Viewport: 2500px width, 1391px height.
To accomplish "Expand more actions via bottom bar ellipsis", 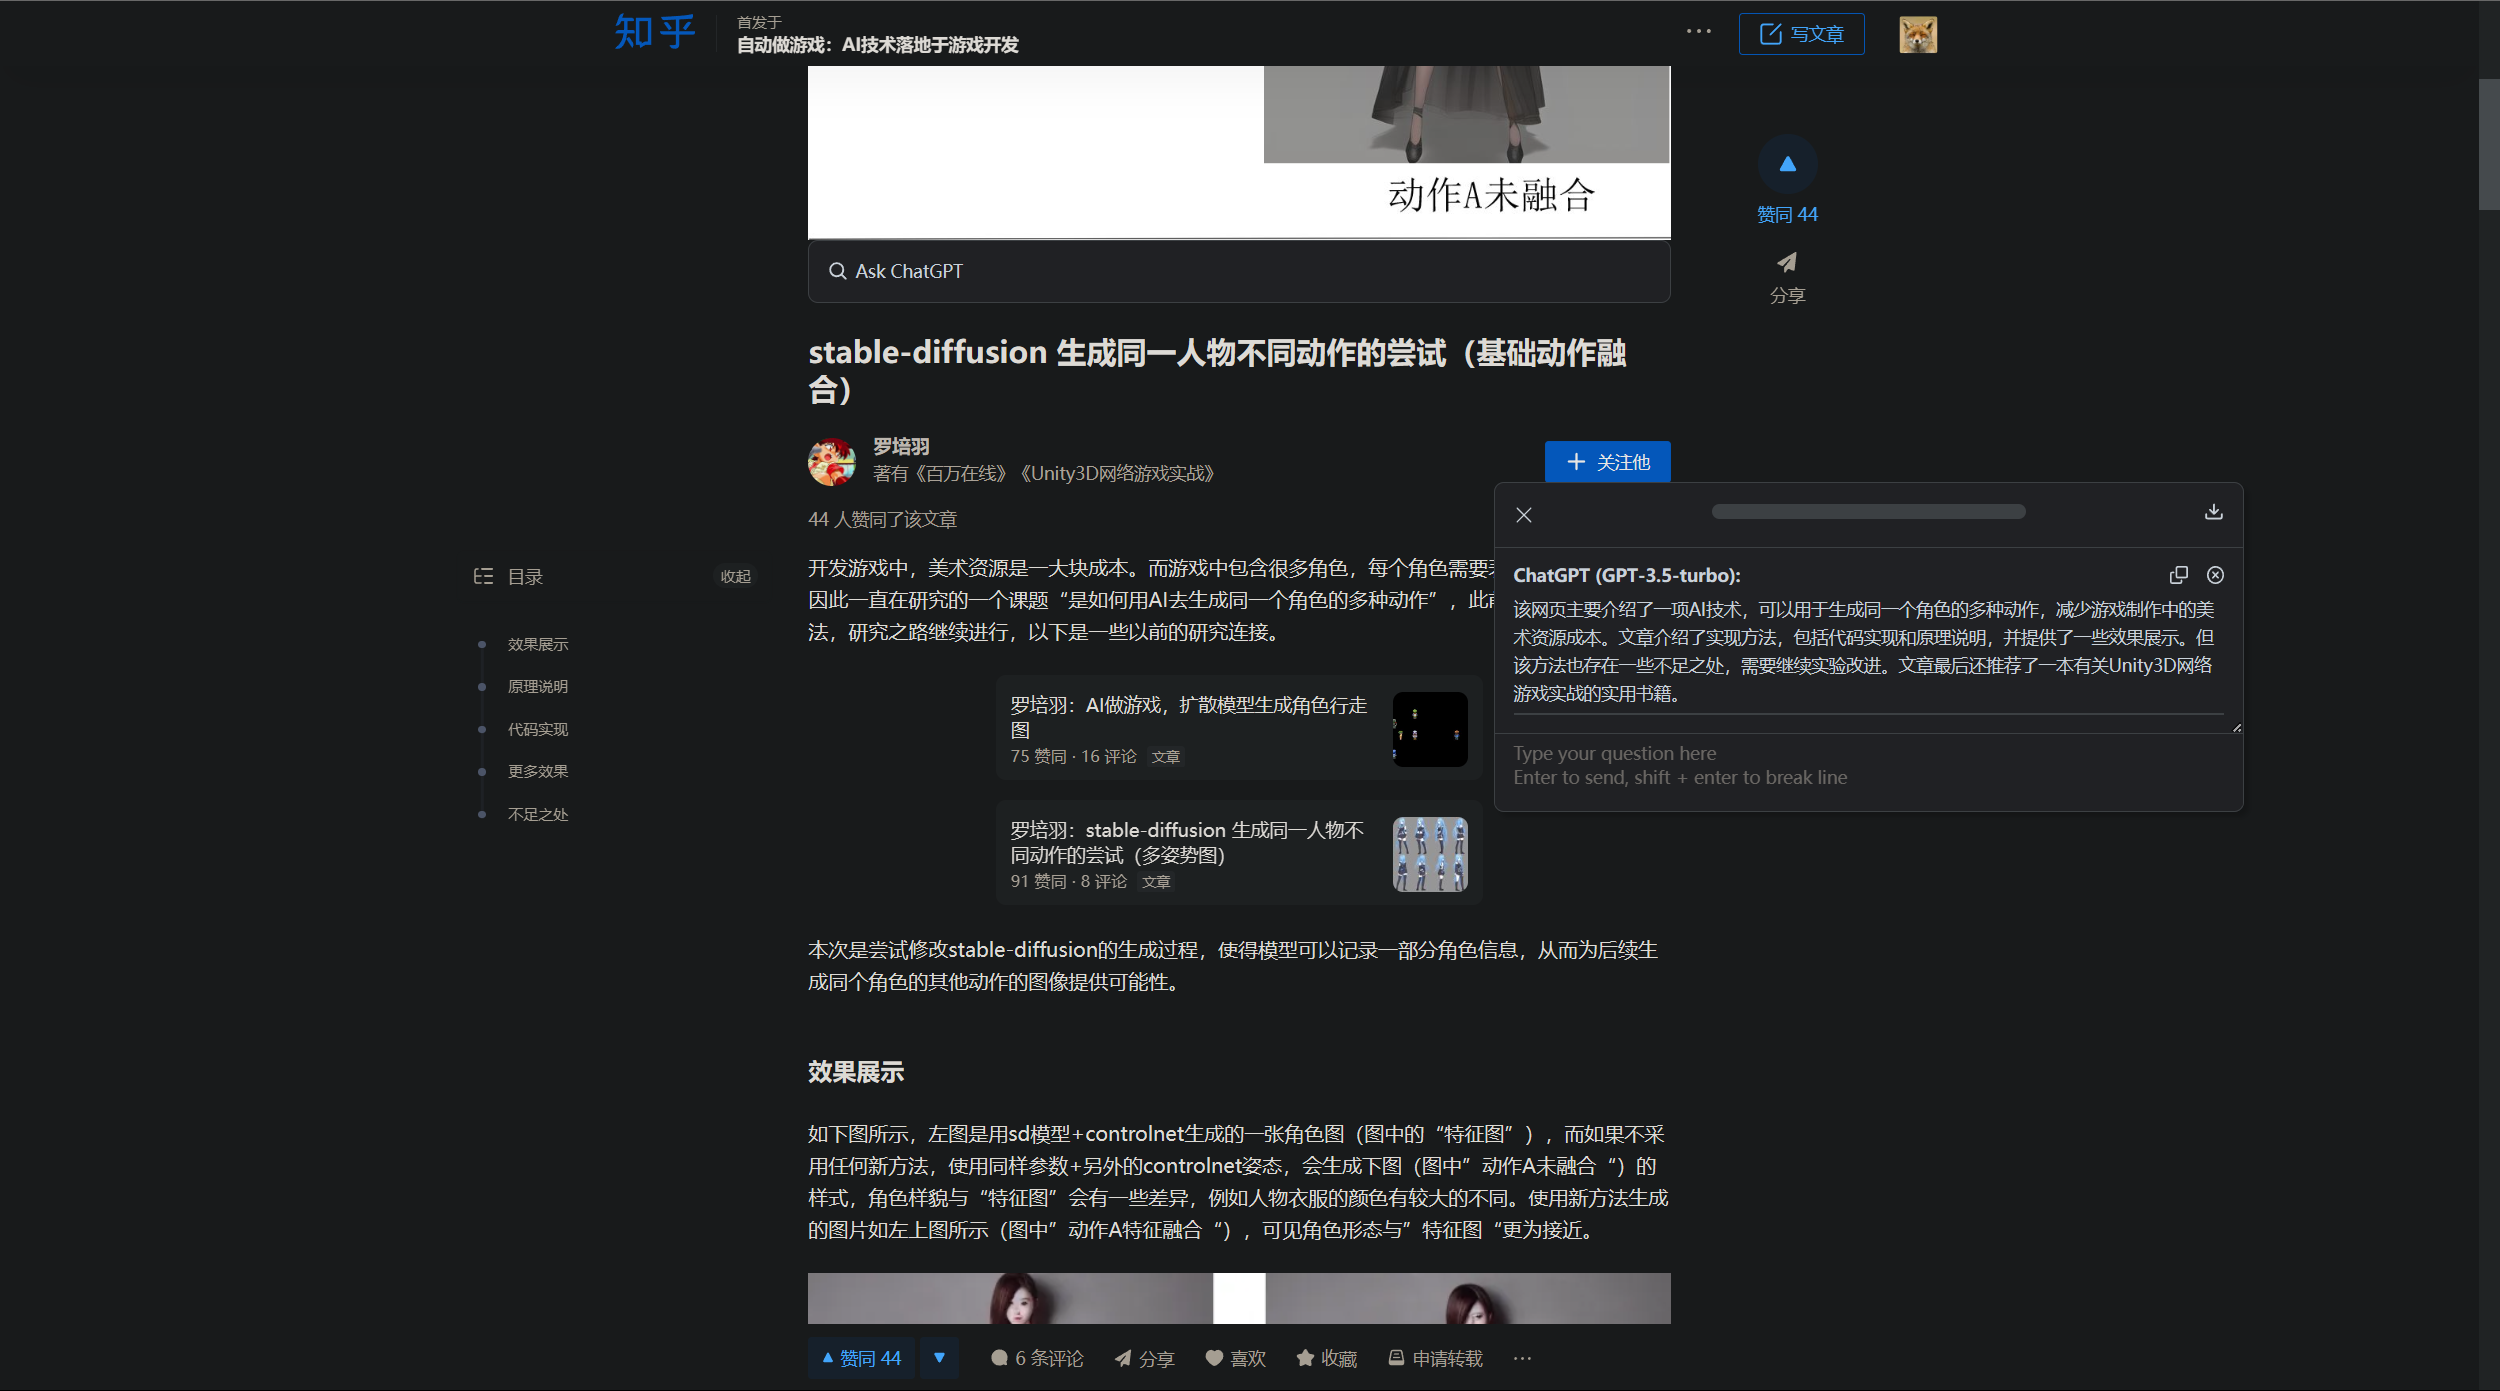I will [x=1524, y=1358].
